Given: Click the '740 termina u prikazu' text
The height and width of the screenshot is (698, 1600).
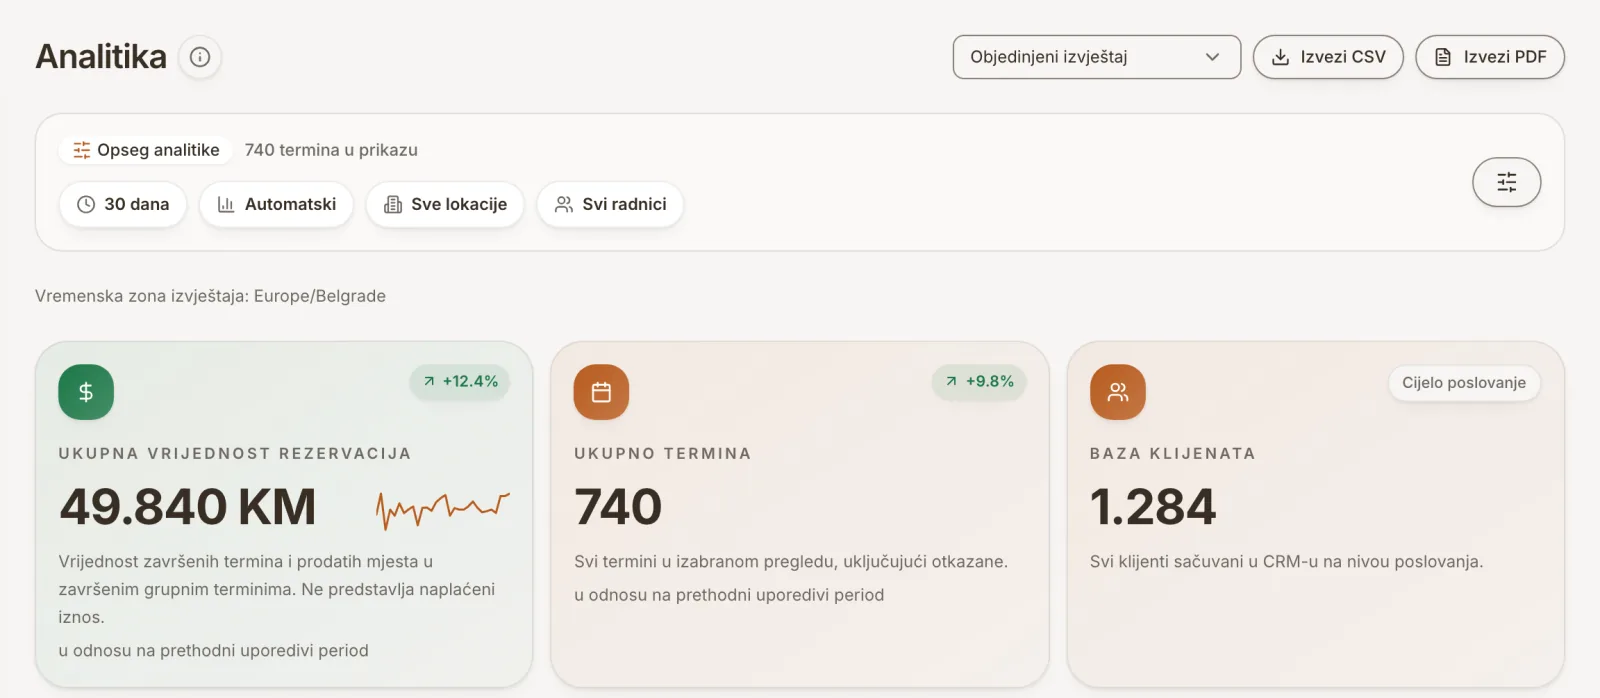Looking at the screenshot, I should [x=331, y=150].
